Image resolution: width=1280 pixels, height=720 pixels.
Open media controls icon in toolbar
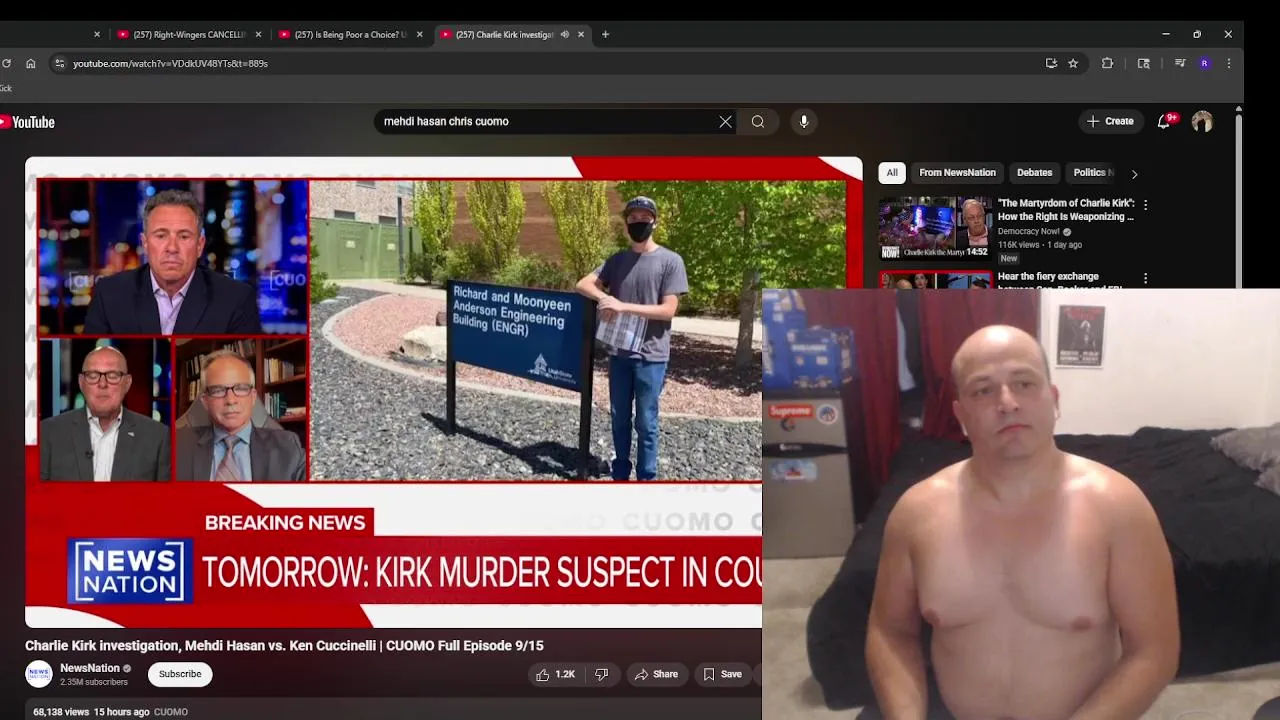1180,63
